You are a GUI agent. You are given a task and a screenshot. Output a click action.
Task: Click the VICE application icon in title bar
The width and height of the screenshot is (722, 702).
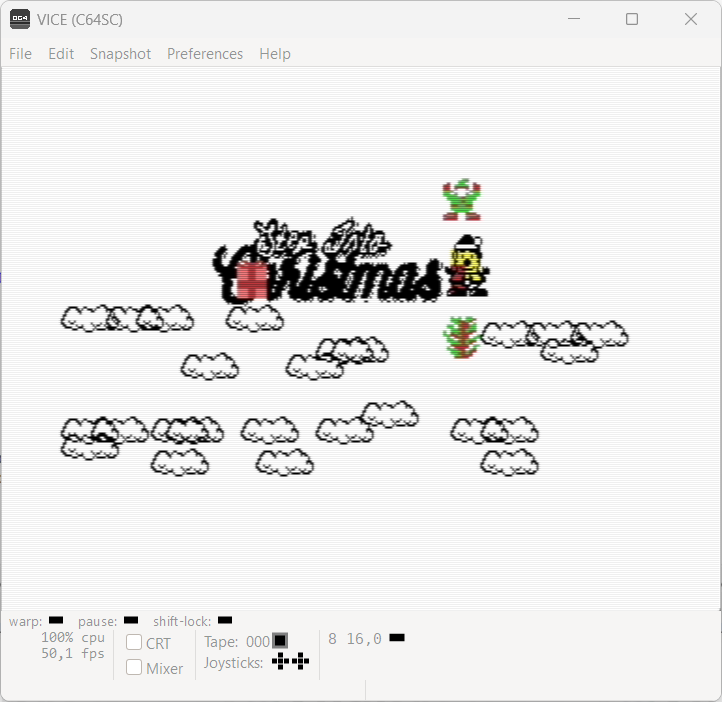[20, 19]
